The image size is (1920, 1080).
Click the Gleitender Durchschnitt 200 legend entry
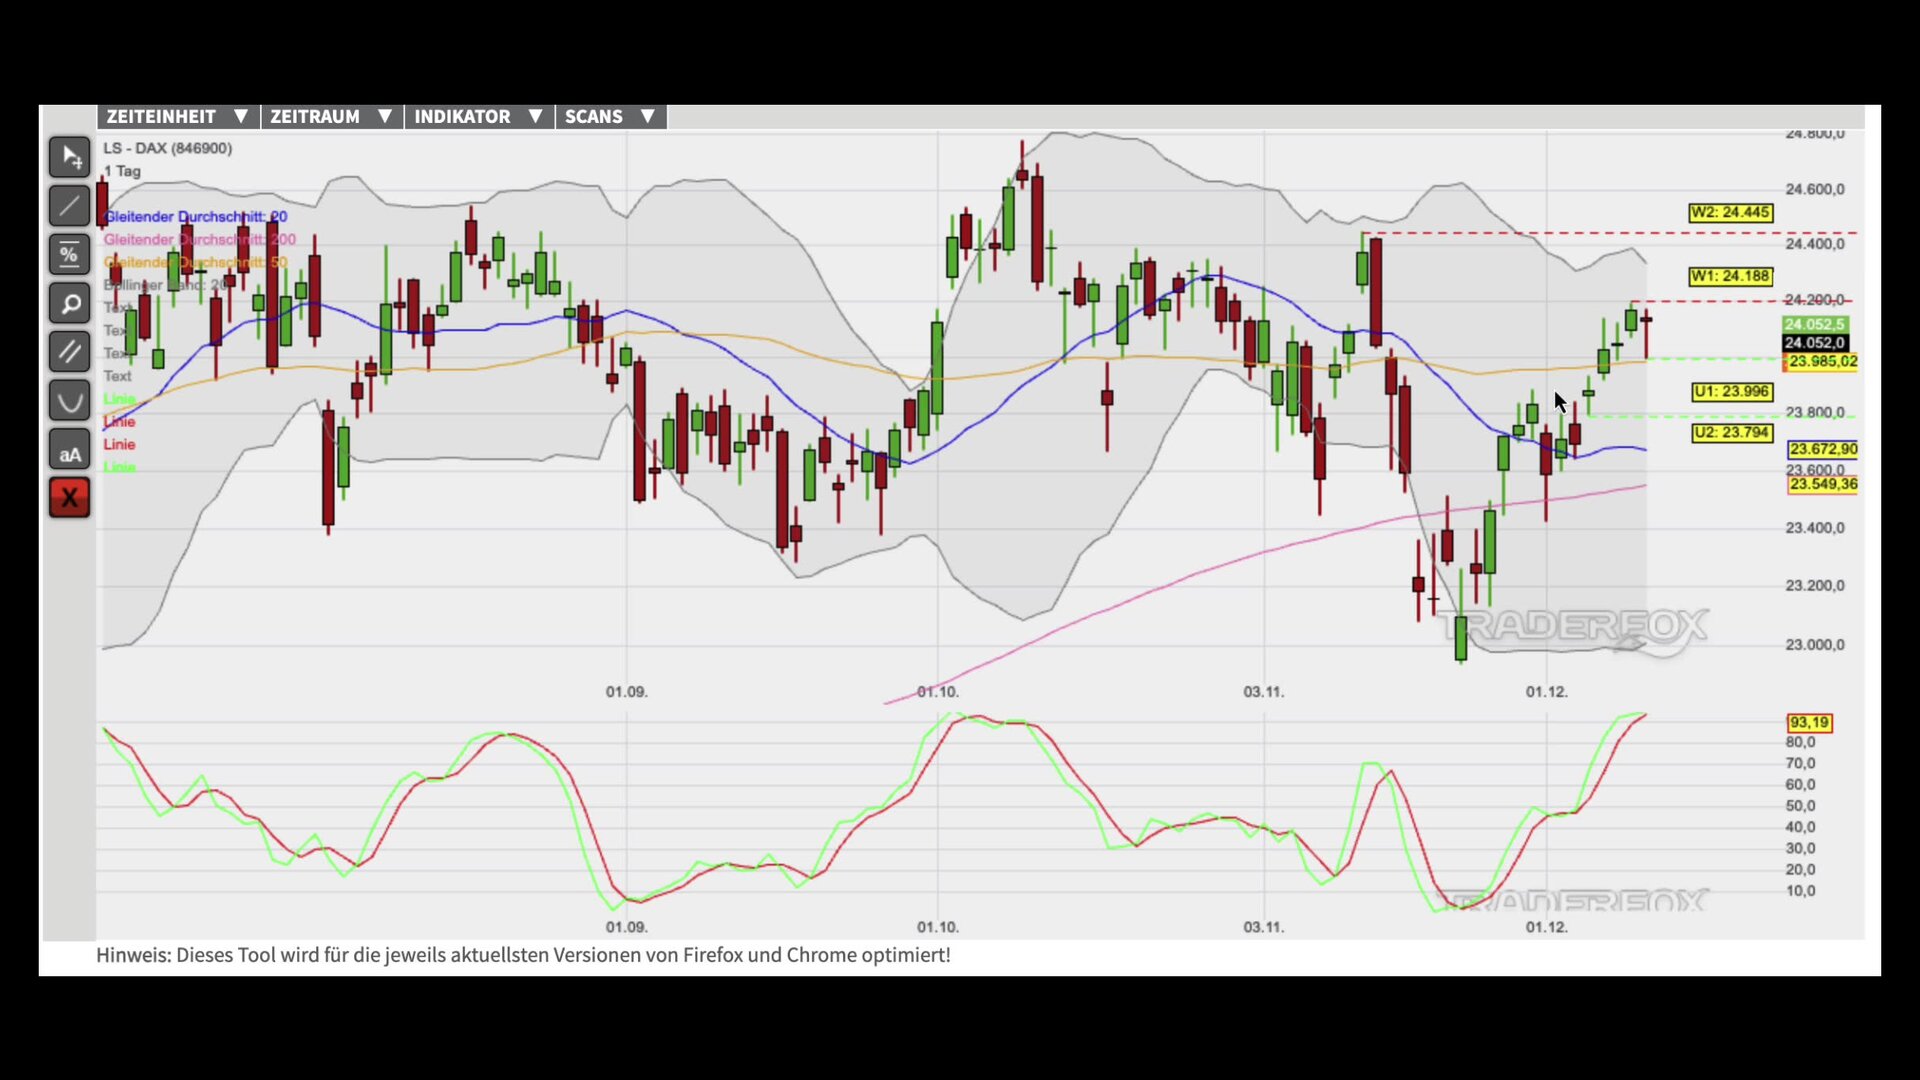tap(200, 240)
